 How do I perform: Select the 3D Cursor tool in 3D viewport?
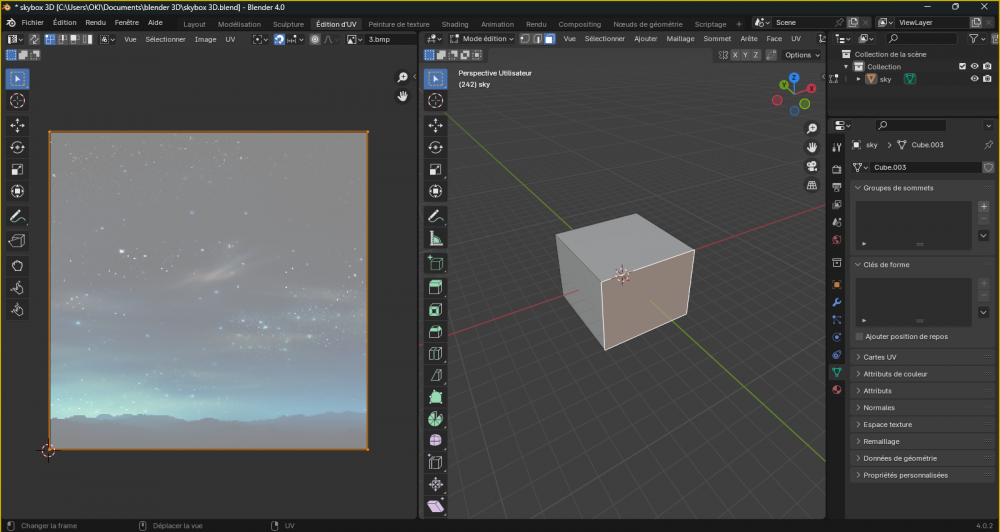[x=436, y=101]
